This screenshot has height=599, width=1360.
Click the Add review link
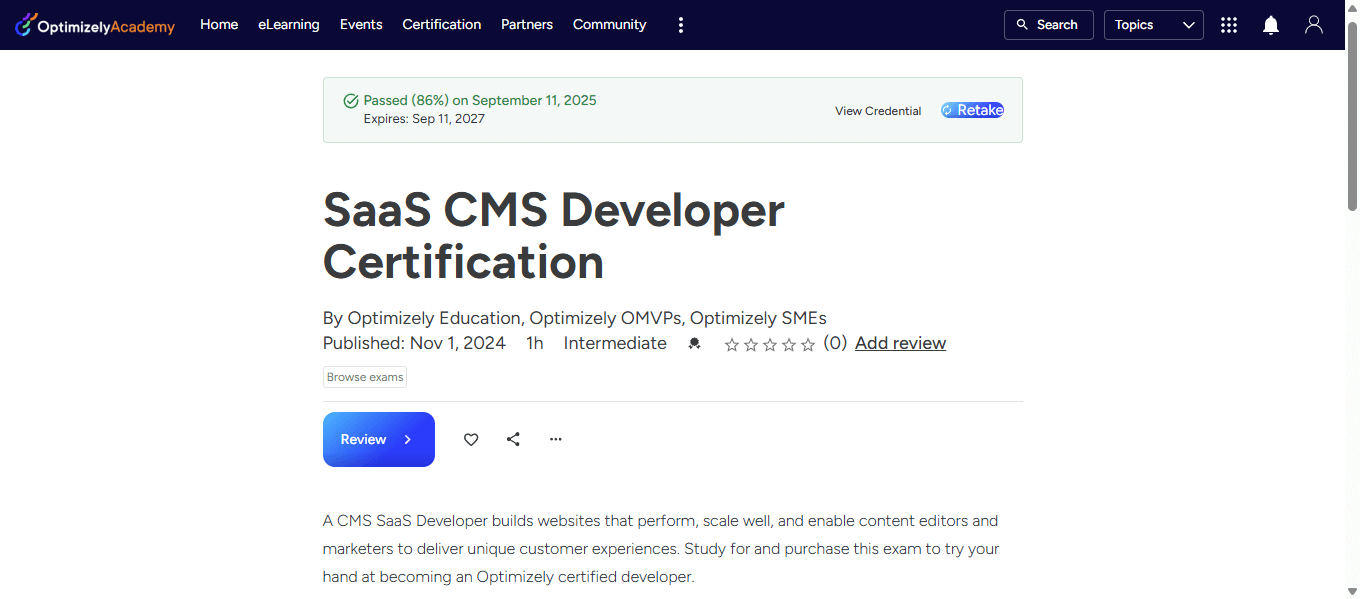tap(900, 343)
